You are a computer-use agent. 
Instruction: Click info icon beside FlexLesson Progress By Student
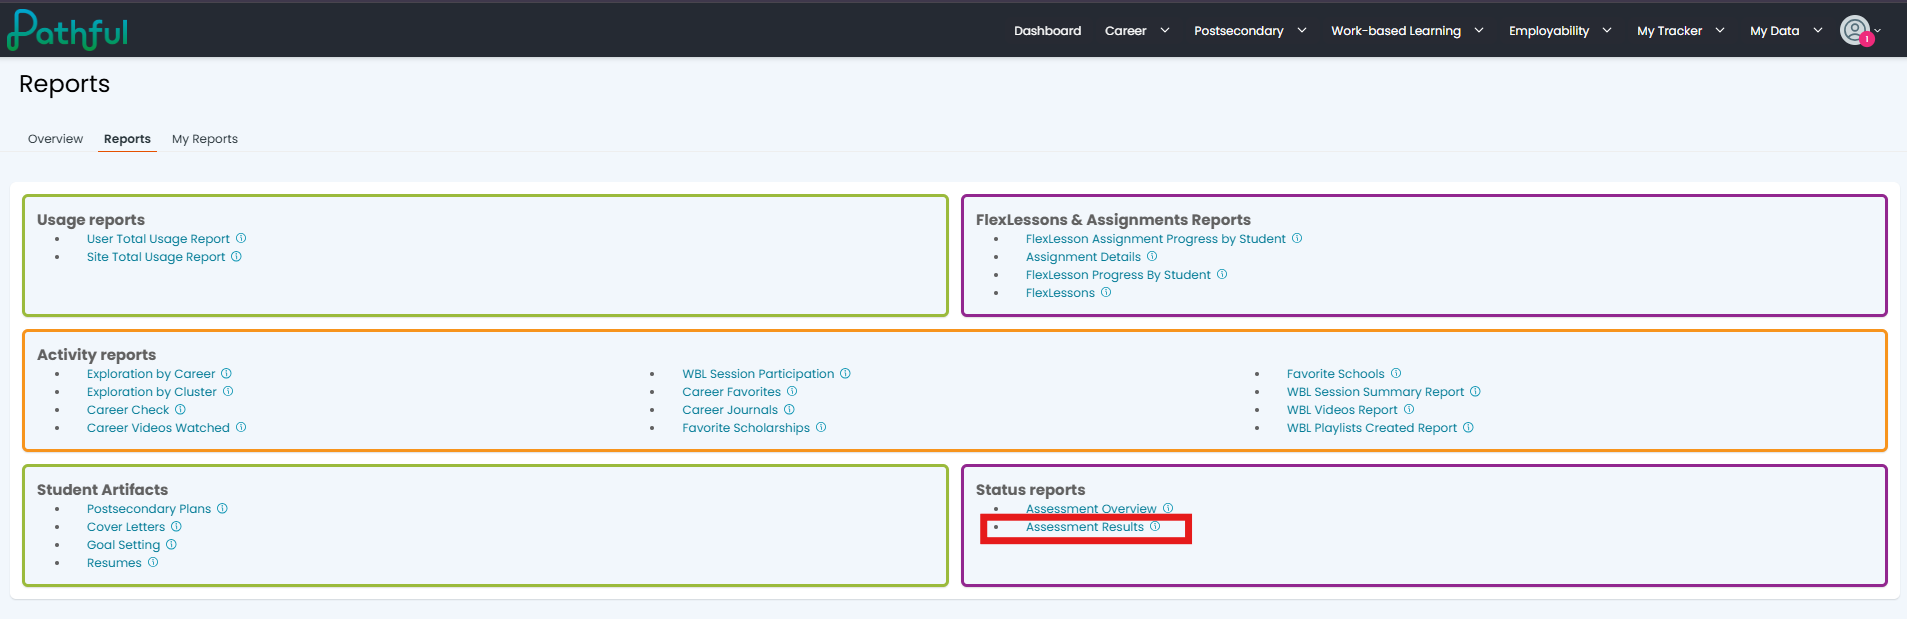(x=1222, y=274)
